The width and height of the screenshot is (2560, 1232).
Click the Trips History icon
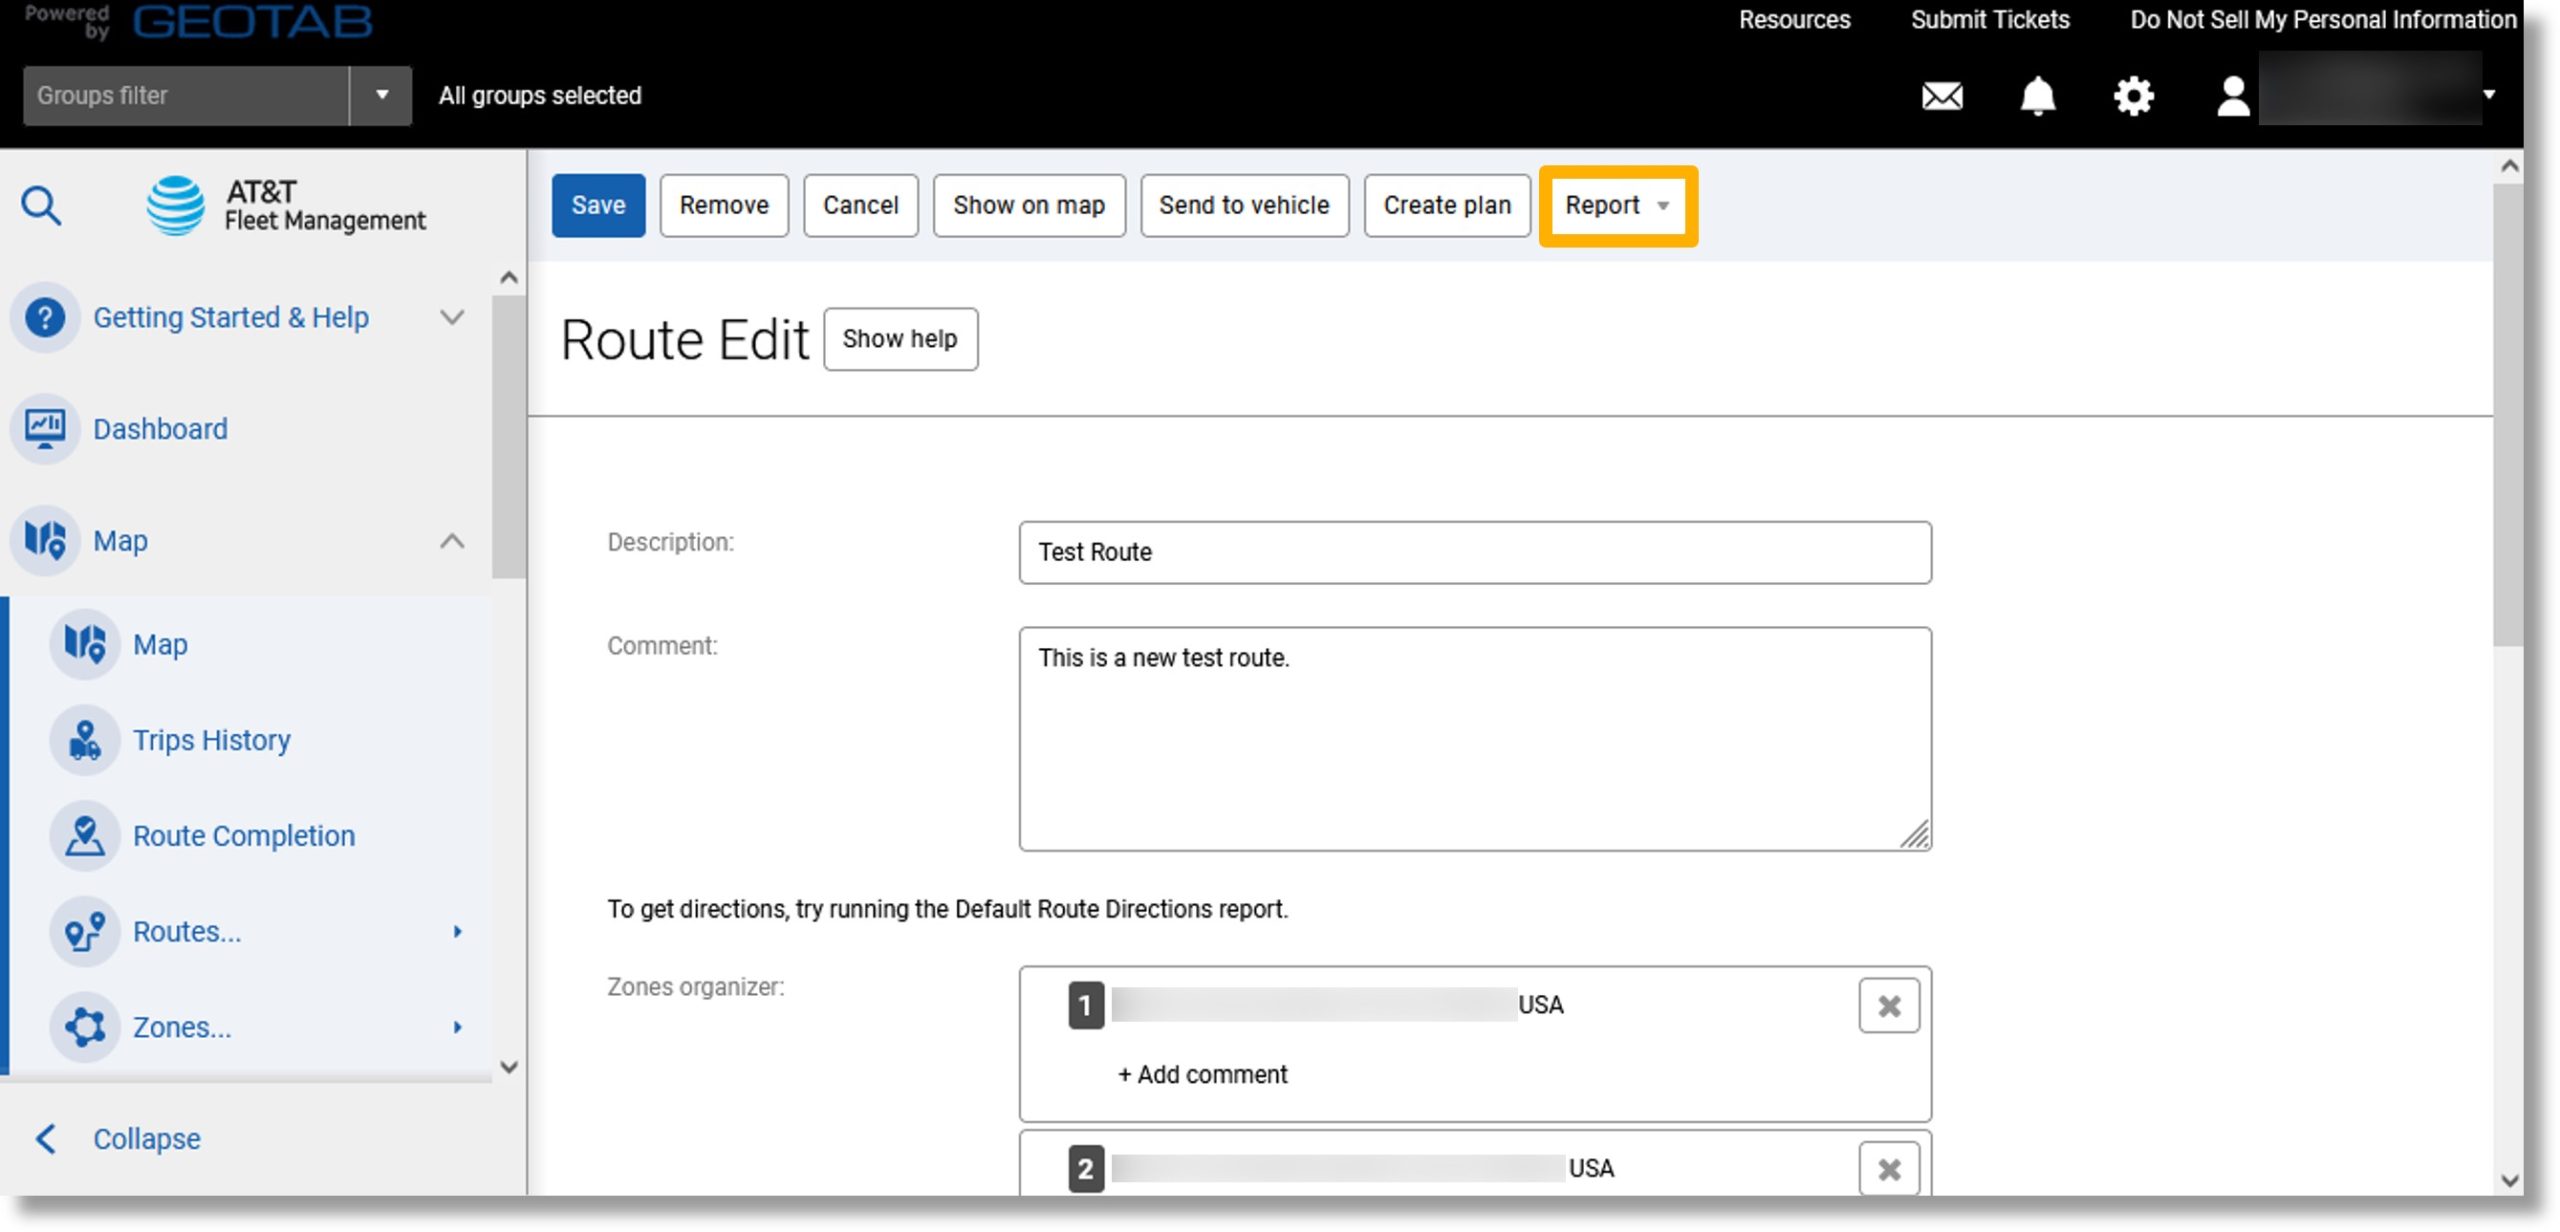click(x=85, y=740)
